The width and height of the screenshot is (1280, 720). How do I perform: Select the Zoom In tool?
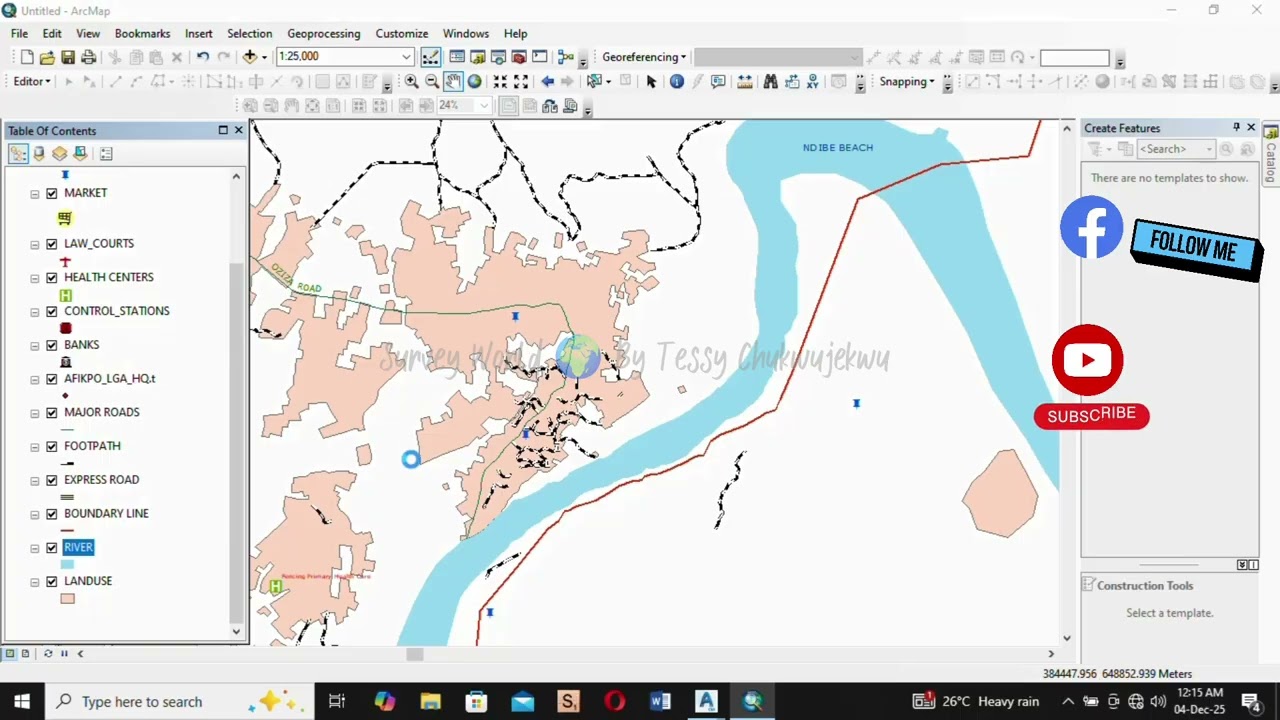[411, 82]
